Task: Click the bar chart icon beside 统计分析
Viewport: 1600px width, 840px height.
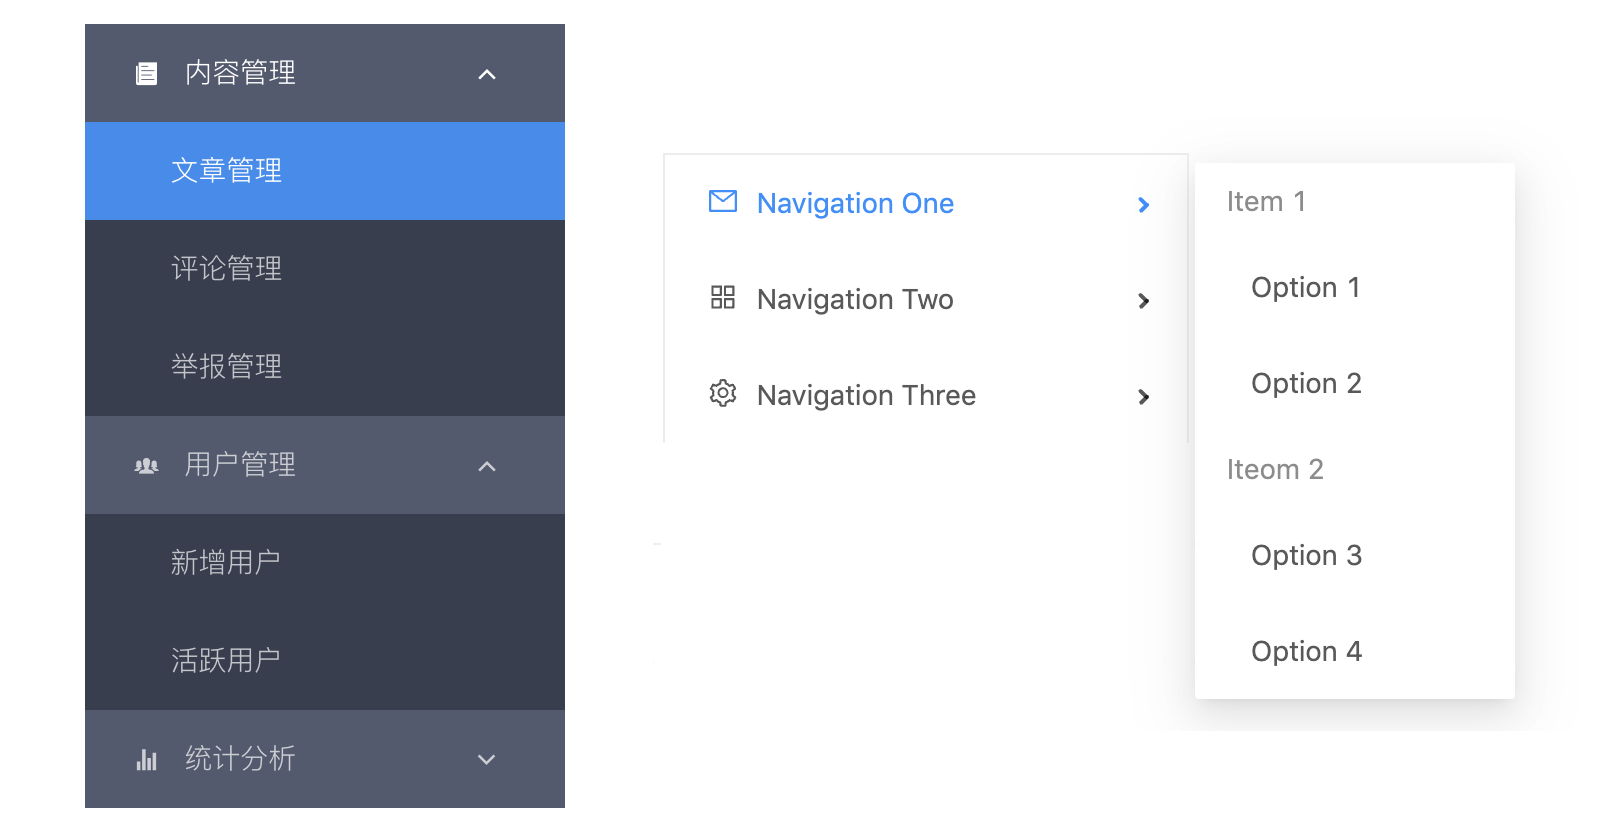Action: [x=146, y=760]
